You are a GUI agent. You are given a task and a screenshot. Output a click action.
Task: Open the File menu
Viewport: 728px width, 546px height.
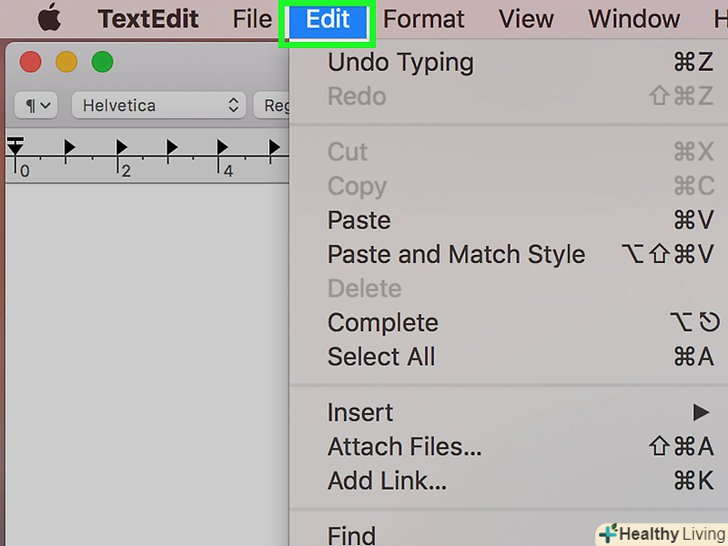[x=251, y=19]
